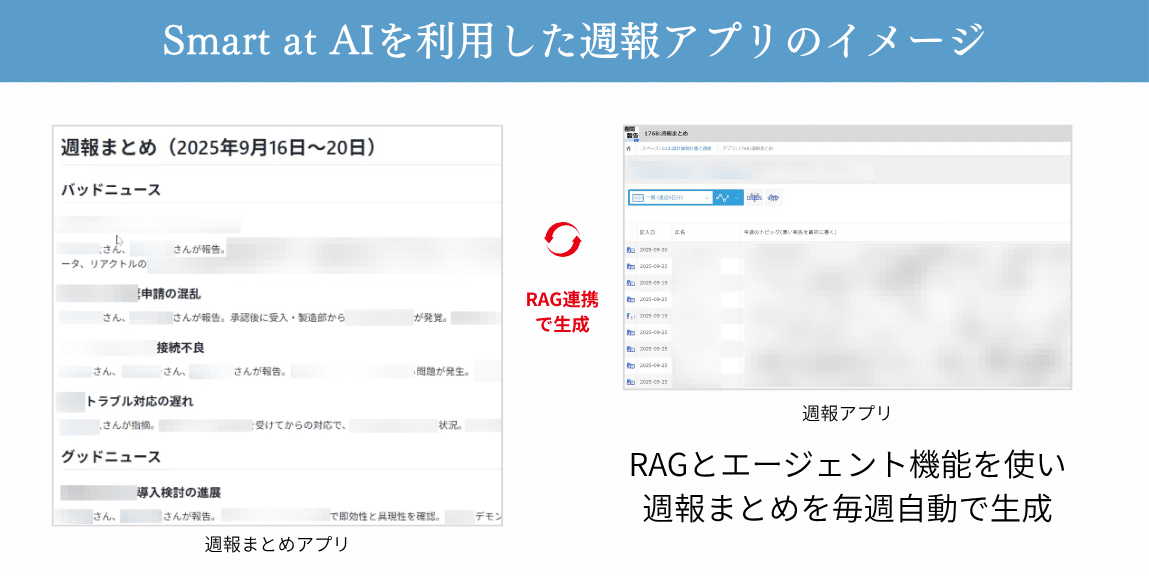Open the graph chart icon button

point(723,198)
